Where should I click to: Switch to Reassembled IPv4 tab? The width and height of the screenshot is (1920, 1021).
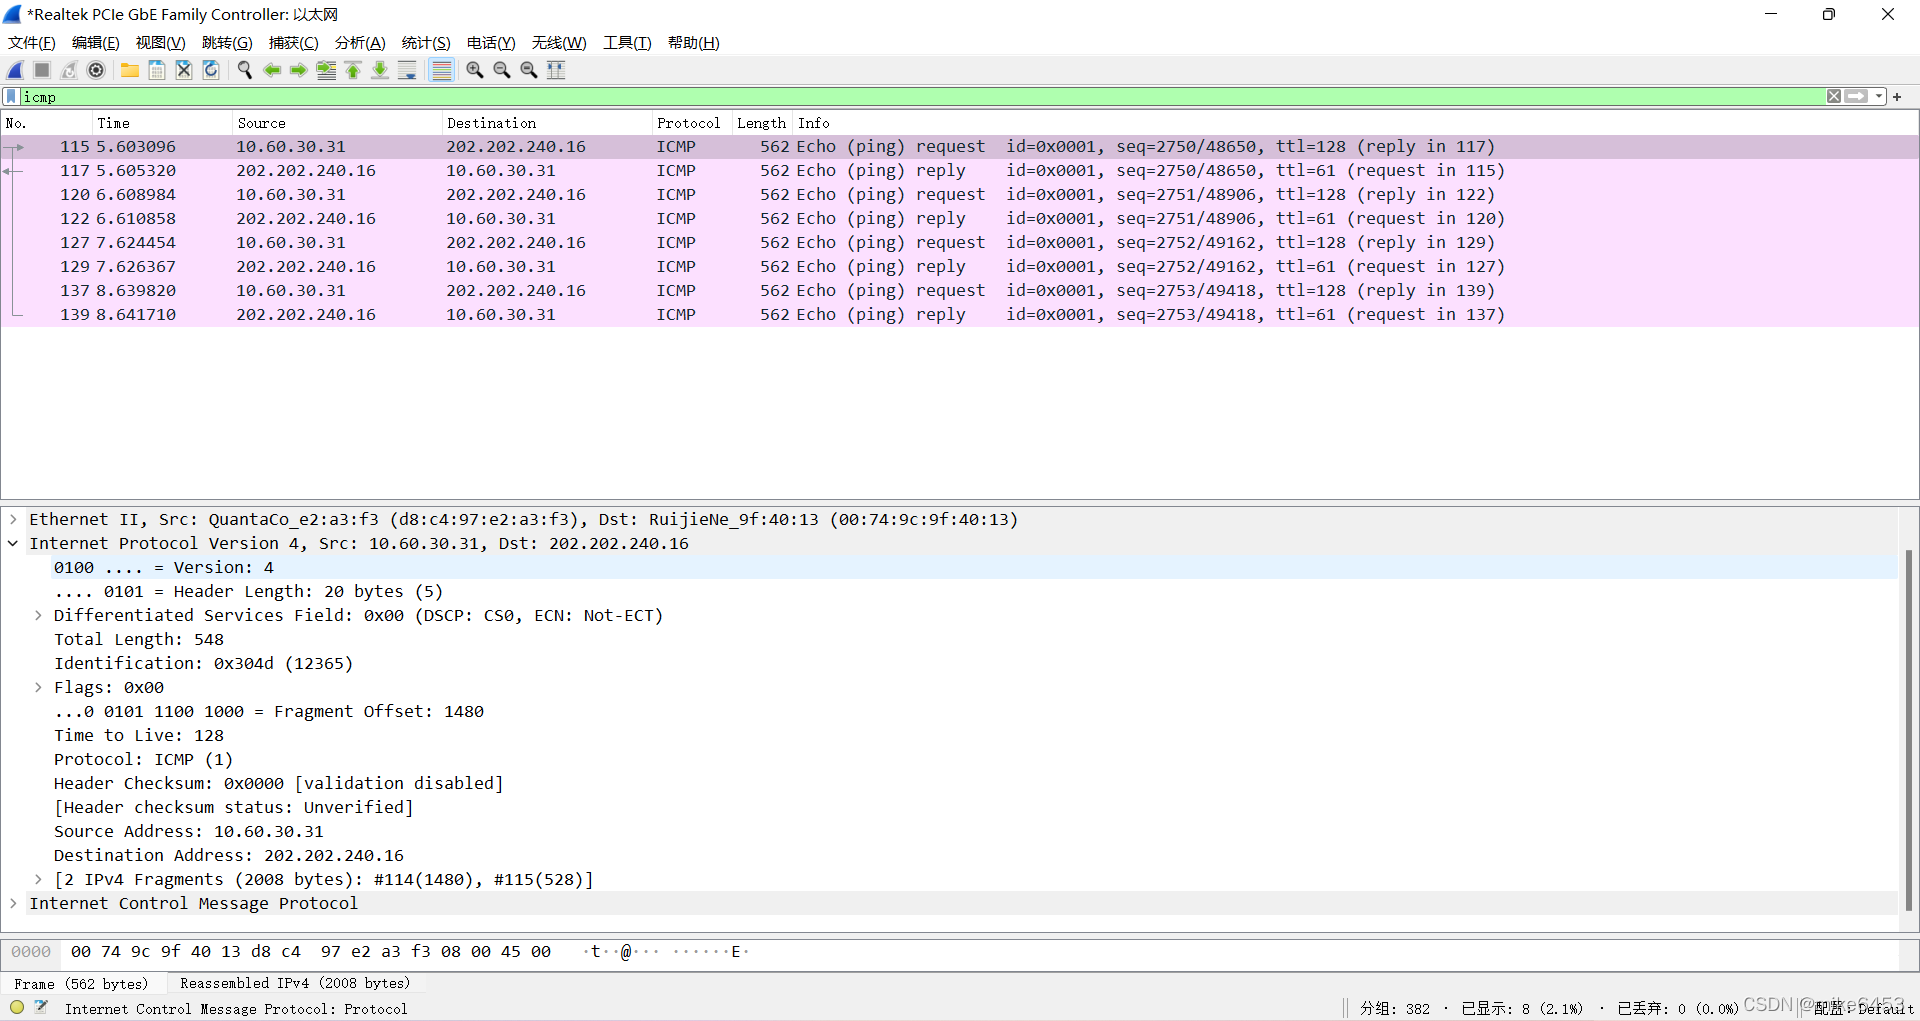[295, 984]
